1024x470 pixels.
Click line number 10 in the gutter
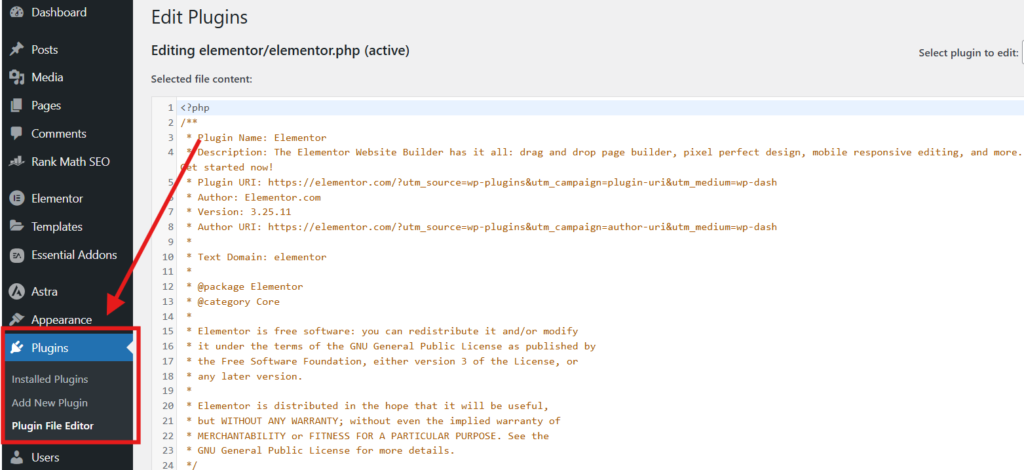point(168,257)
